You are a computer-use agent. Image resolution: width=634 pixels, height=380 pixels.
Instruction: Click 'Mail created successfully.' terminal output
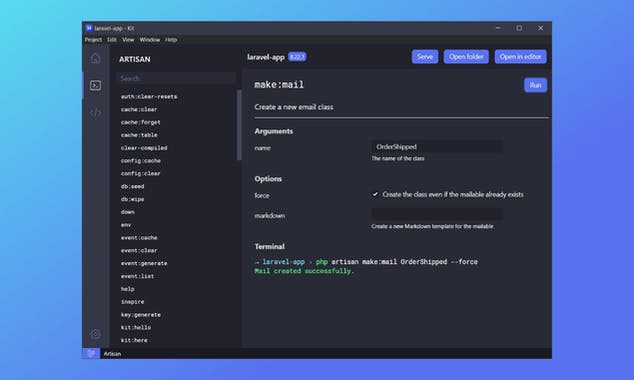pyautogui.click(x=304, y=271)
